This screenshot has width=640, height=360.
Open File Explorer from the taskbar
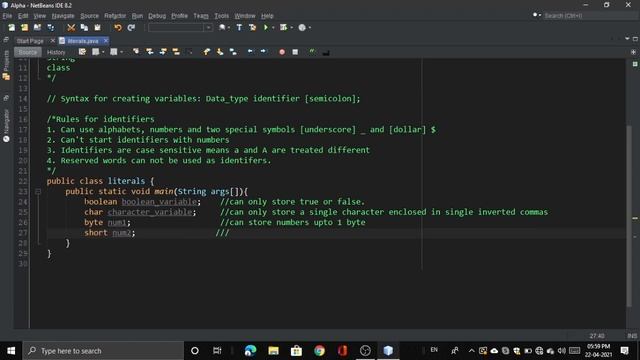coord(273,351)
